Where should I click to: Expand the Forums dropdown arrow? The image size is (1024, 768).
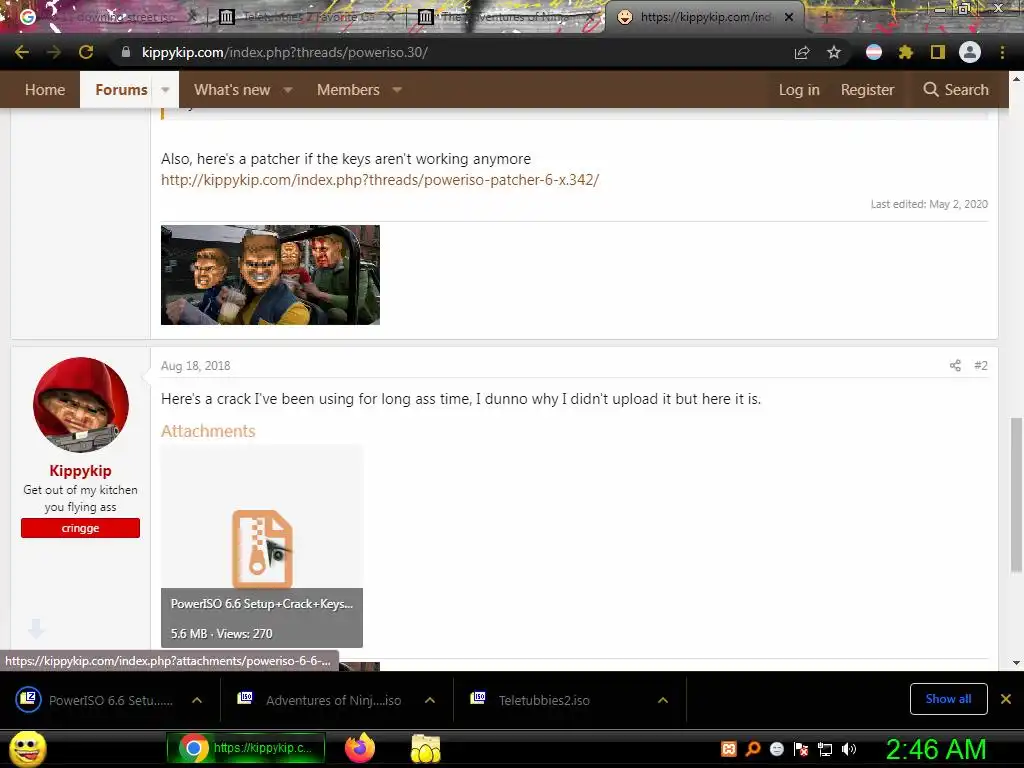coord(165,89)
